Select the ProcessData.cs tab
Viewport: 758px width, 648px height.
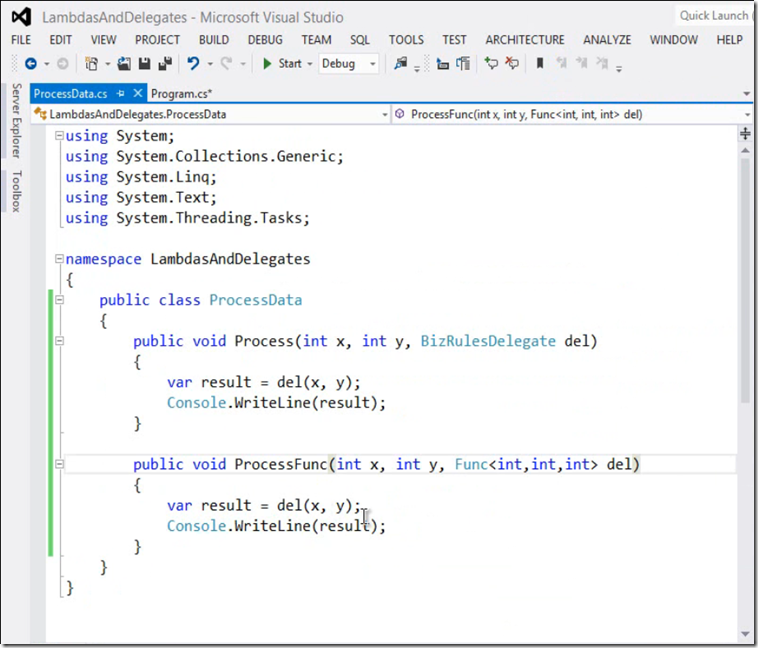[71, 93]
